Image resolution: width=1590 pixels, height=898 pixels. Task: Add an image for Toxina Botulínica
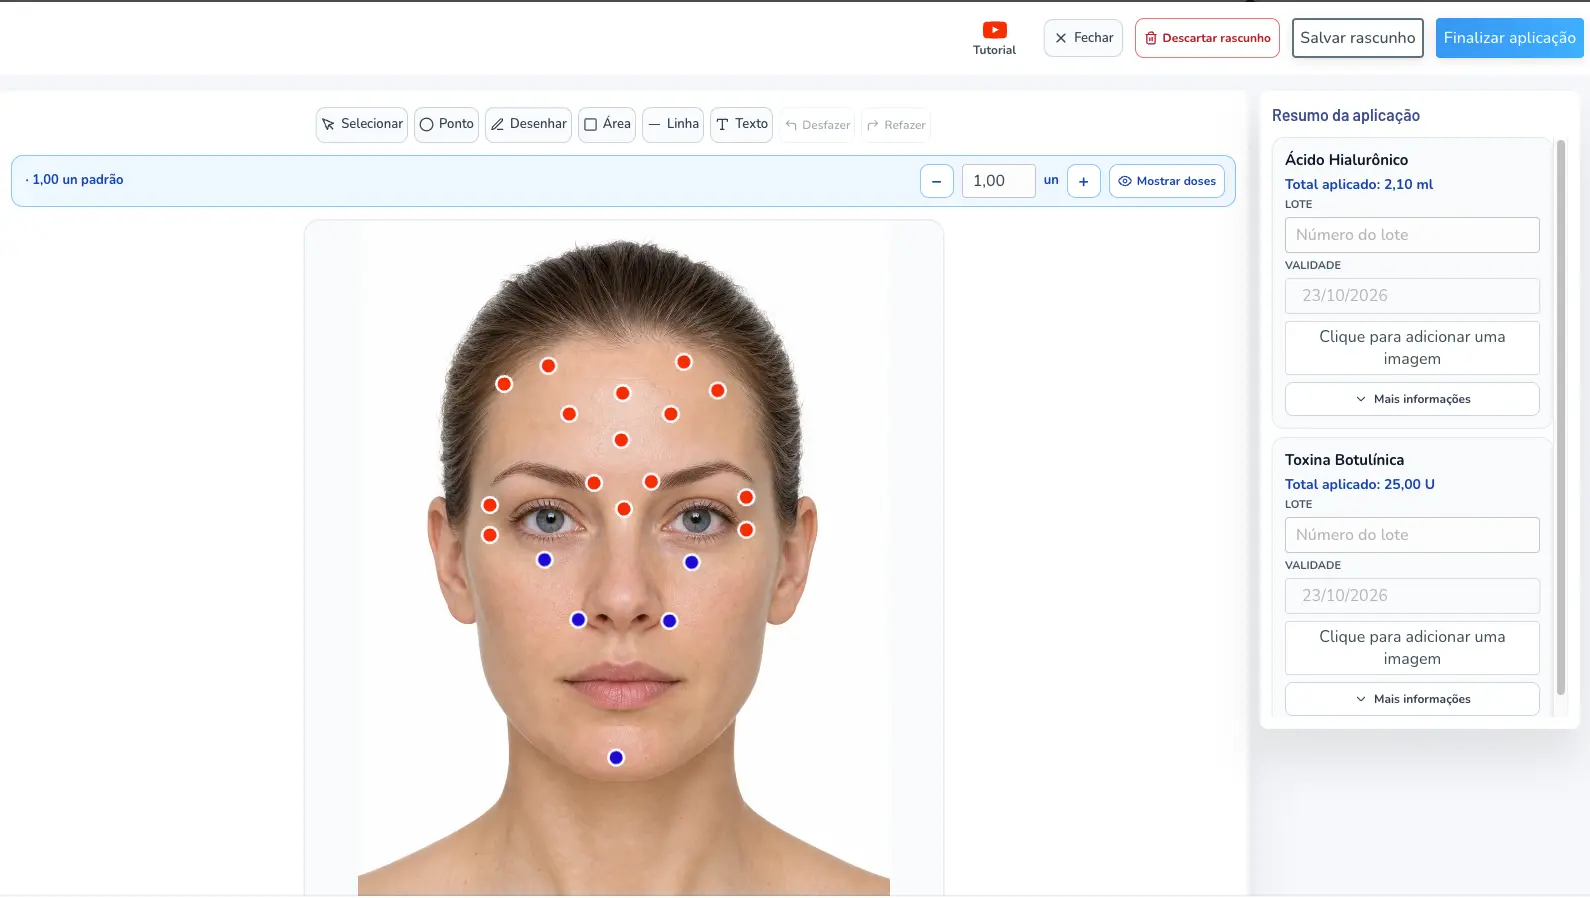[x=1412, y=648]
